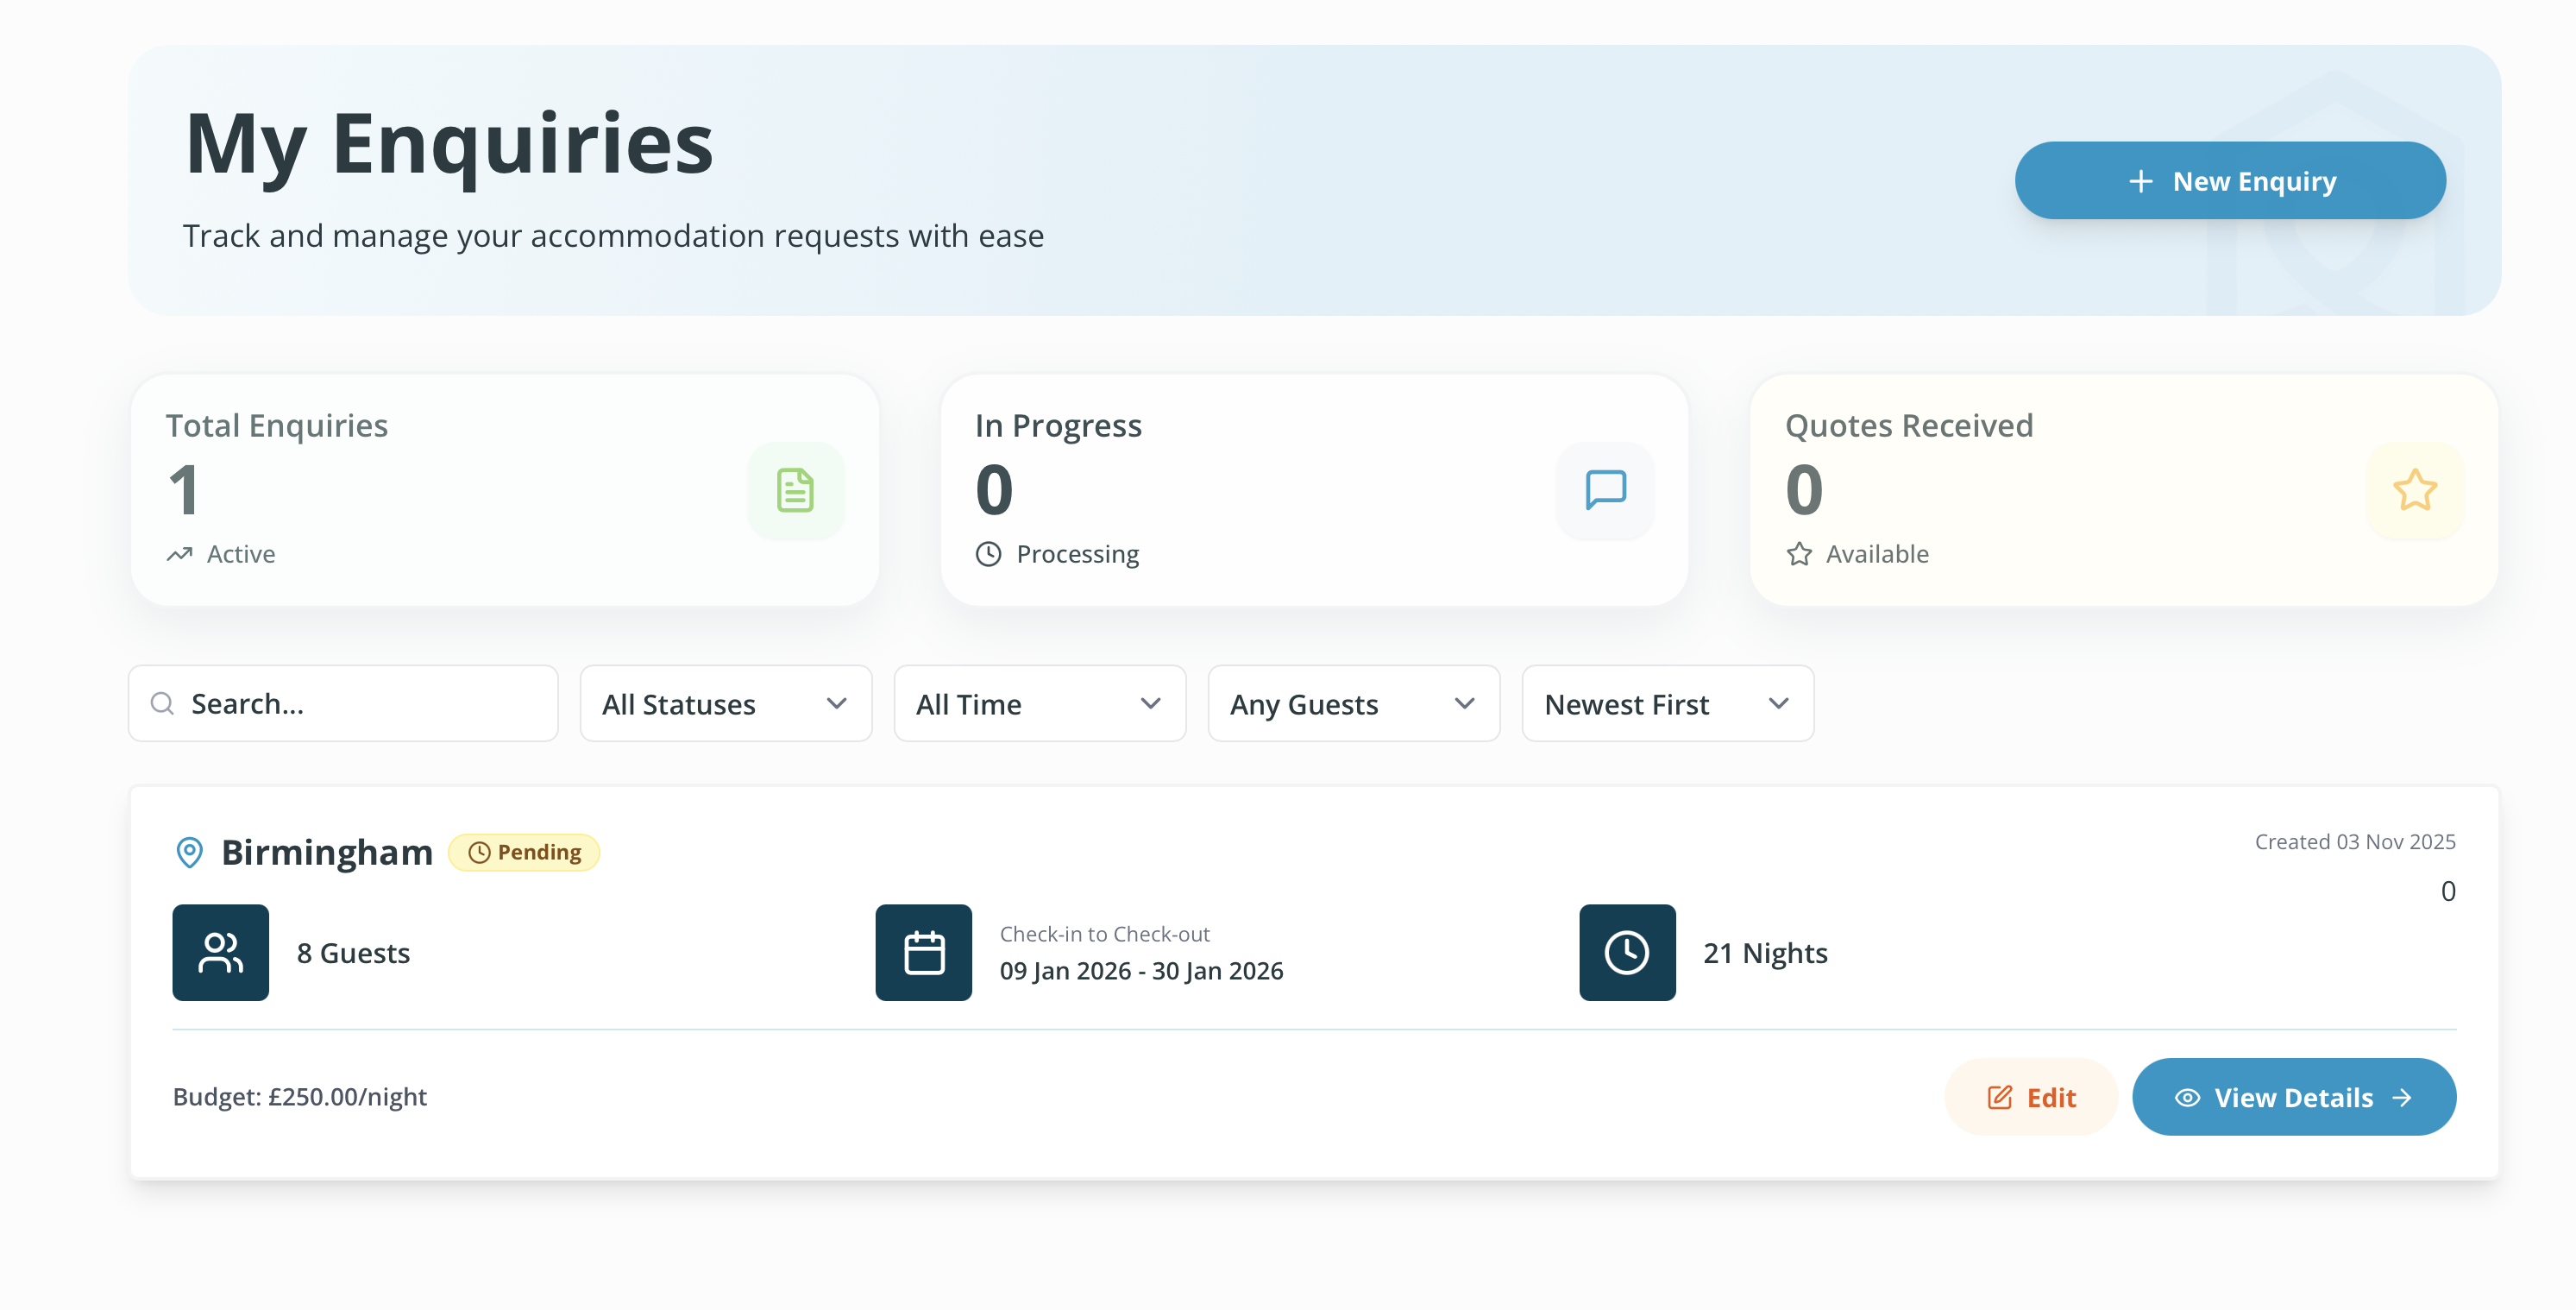Click the New Enquiry button
Screen dimensions: 2576x1310
(2230, 180)
